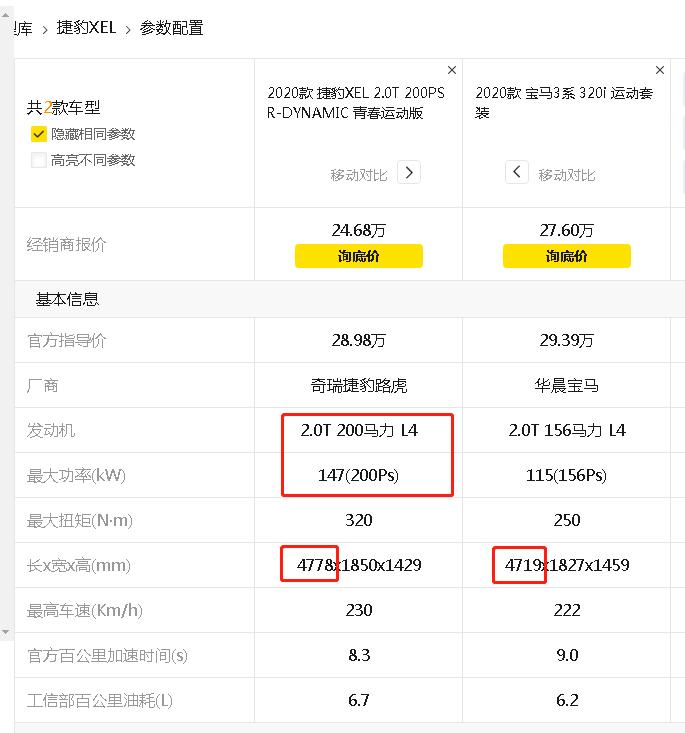Click the 147(200Ps) power value
The width and height of the screenshot is (685, 733).
pyautogui.click(x=359, y=475)
